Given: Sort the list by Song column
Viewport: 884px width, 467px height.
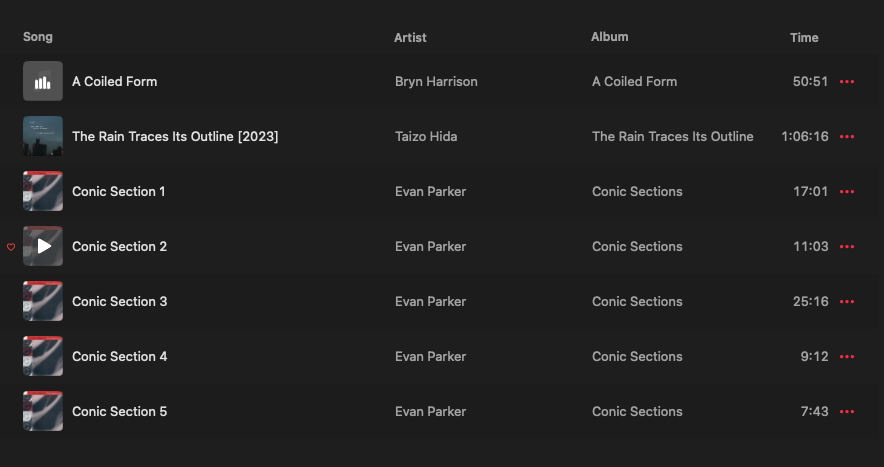Looking at the screenshot, I should pos(38,37).
